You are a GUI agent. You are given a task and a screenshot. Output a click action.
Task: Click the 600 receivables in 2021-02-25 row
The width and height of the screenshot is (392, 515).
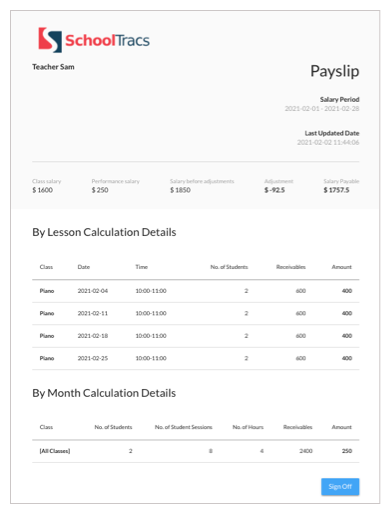[x=301, y=358]
